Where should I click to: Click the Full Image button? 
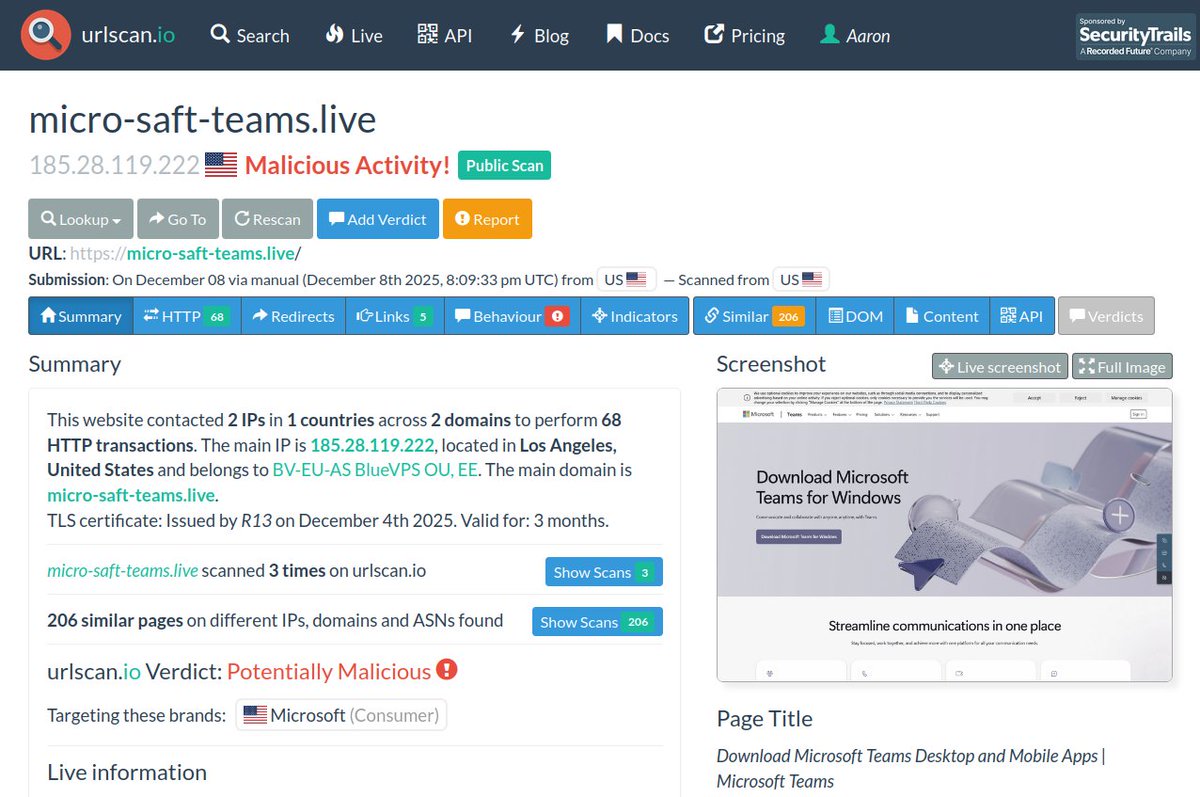tap(1122, 366)
